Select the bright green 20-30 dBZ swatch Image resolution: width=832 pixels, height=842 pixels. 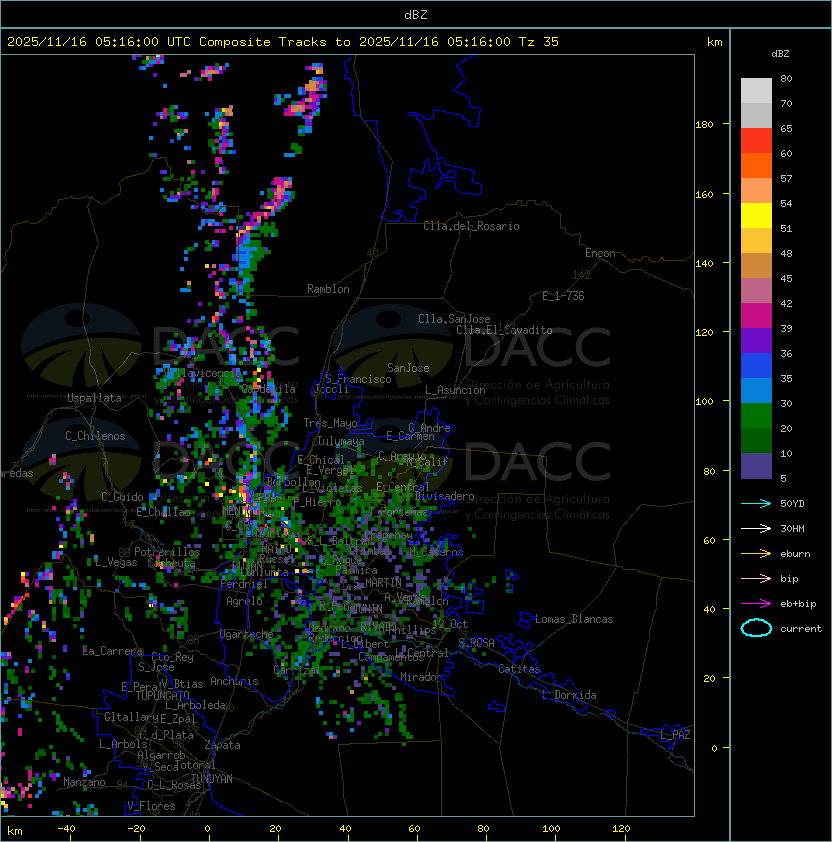tap(756, 416)
